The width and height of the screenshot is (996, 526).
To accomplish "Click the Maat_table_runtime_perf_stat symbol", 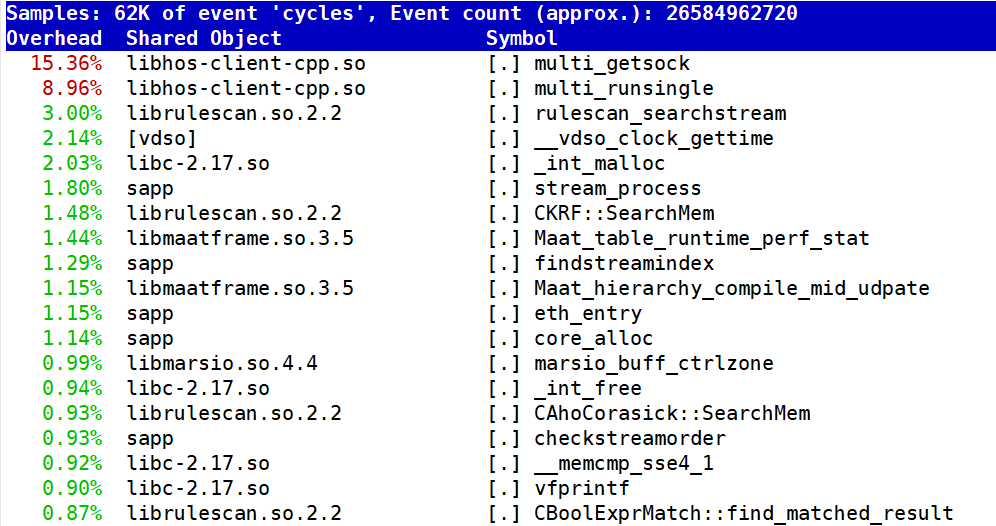I will tap(701, 239).
